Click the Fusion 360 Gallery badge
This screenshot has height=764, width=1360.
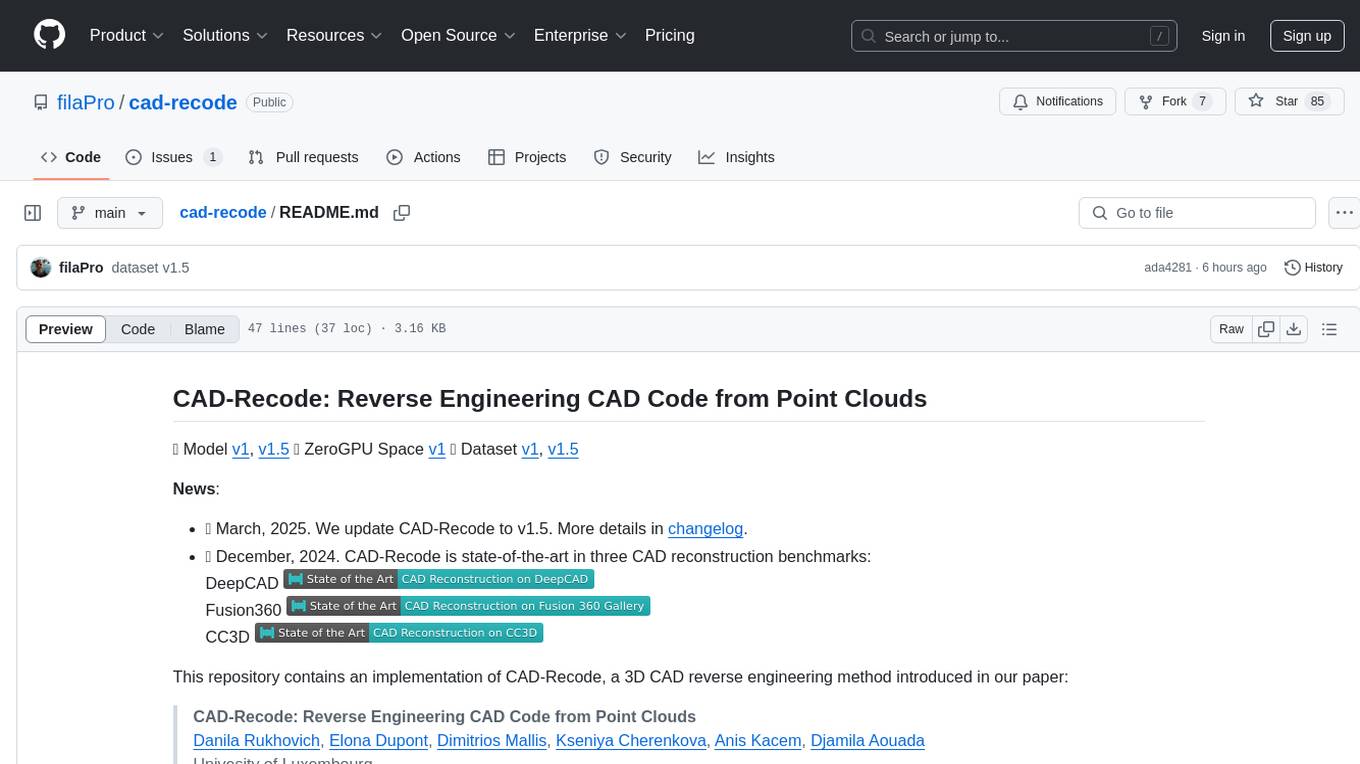click(468, 606)
